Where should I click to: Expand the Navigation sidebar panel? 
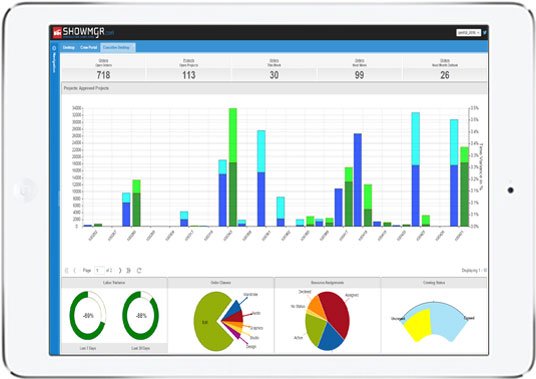pyautogui.click(x=54, y=60)
